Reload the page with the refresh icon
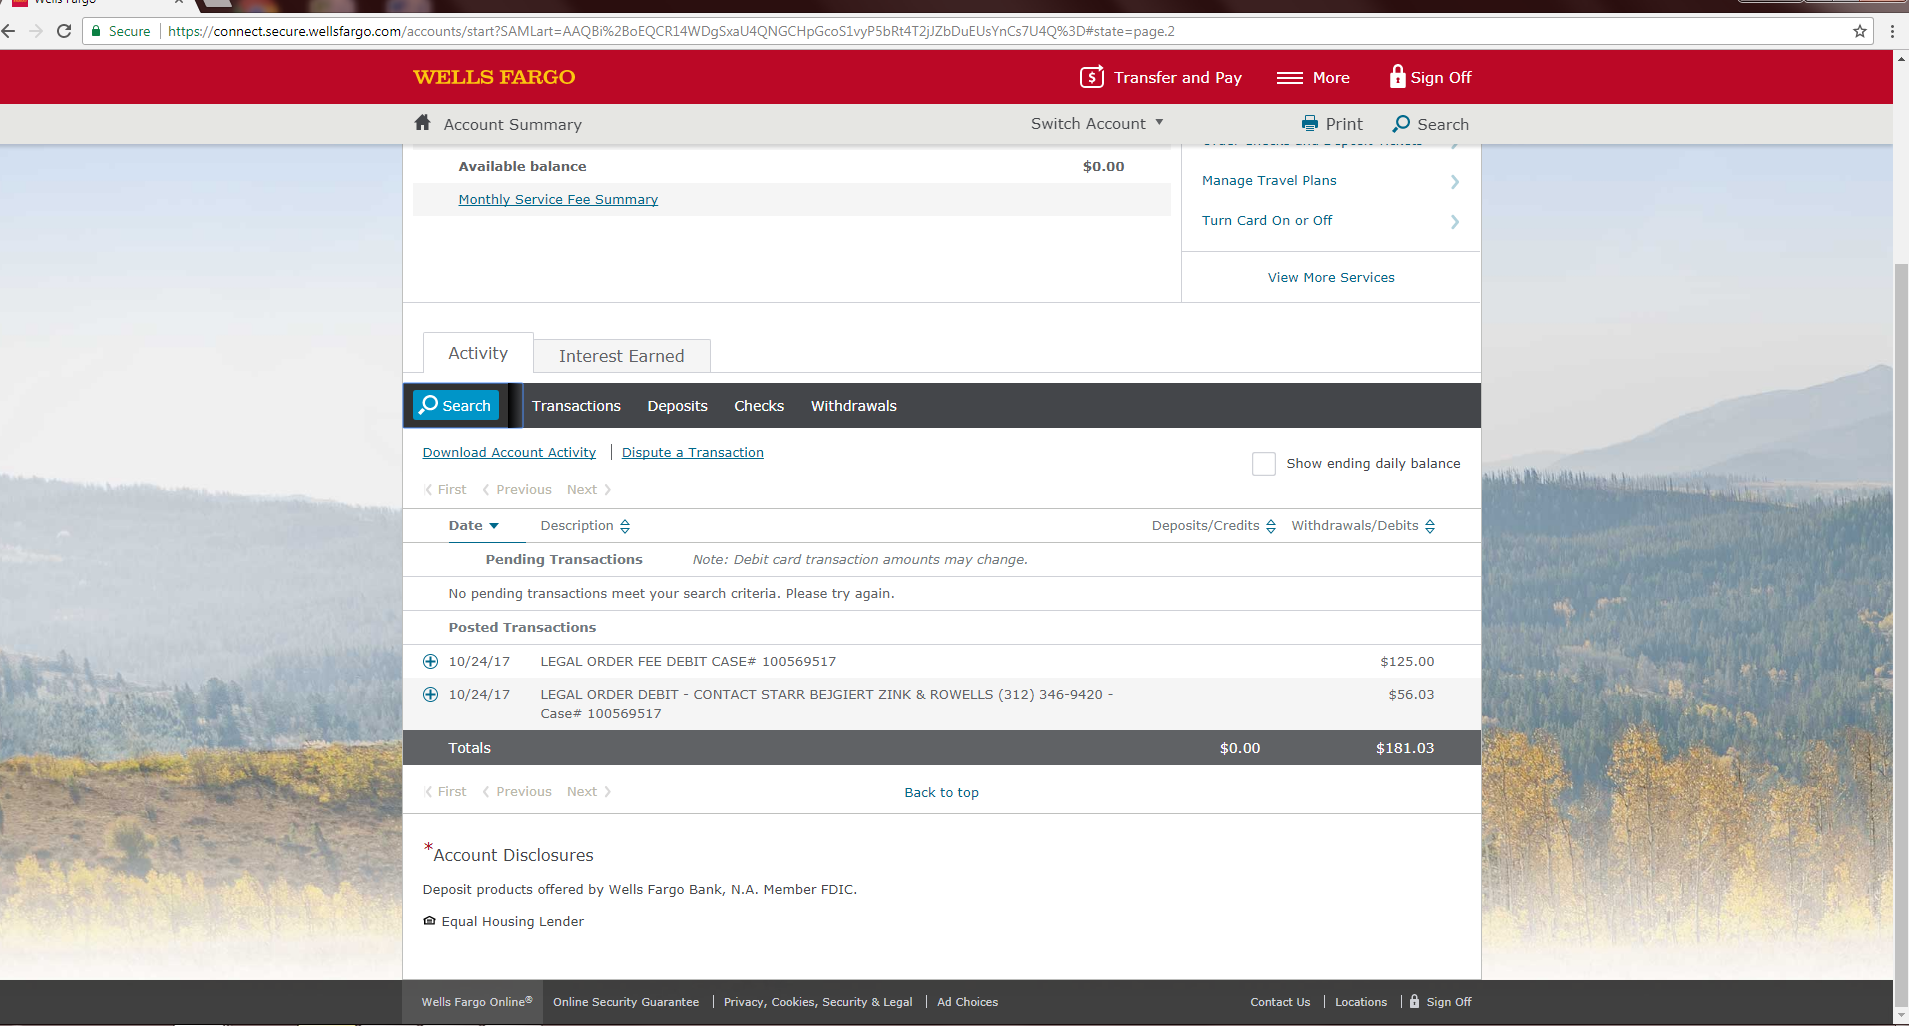Screen dimensions: 1909x1026 (x=64, y=31)
